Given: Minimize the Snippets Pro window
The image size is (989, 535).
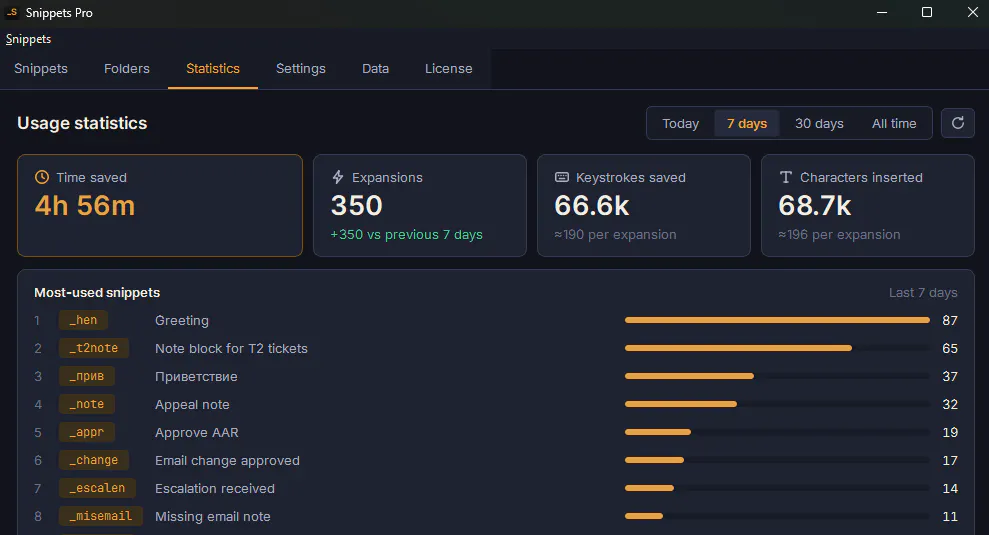Looking at the screenshot, I should coord(882,13).
